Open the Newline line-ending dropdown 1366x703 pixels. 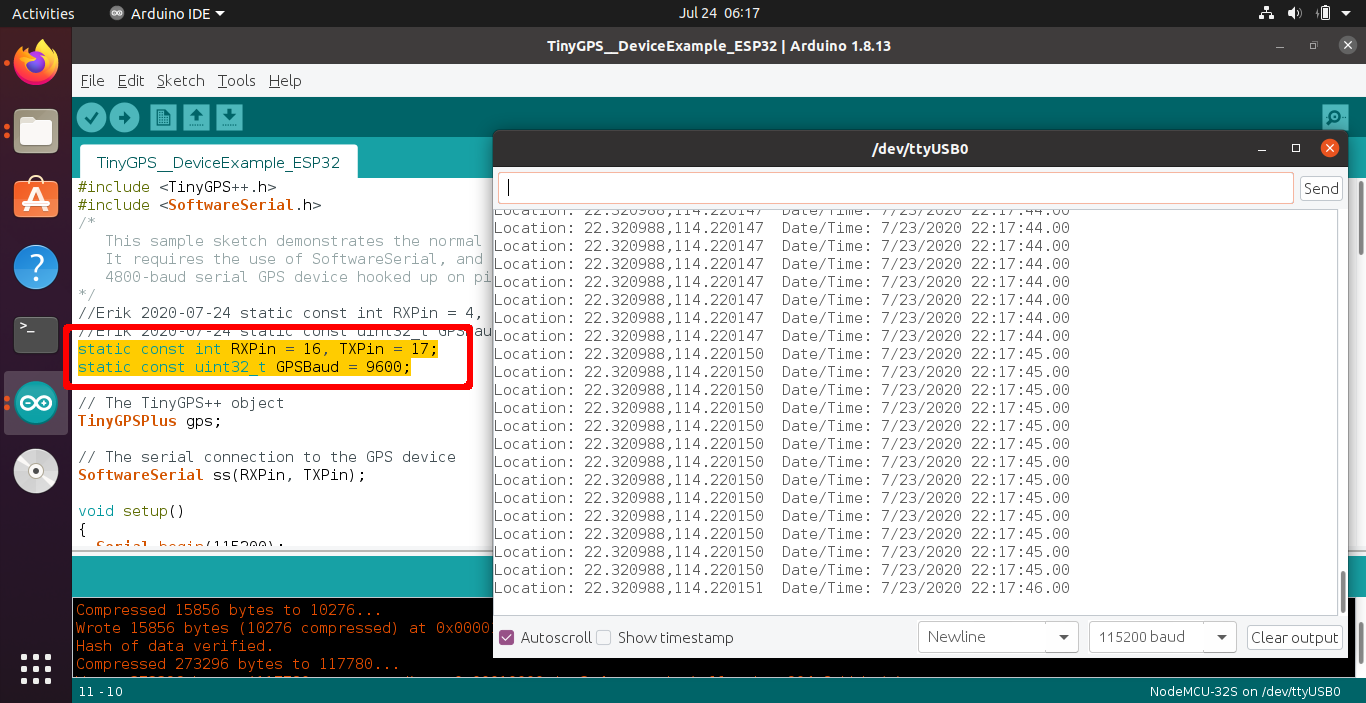(x=997, y=637)
